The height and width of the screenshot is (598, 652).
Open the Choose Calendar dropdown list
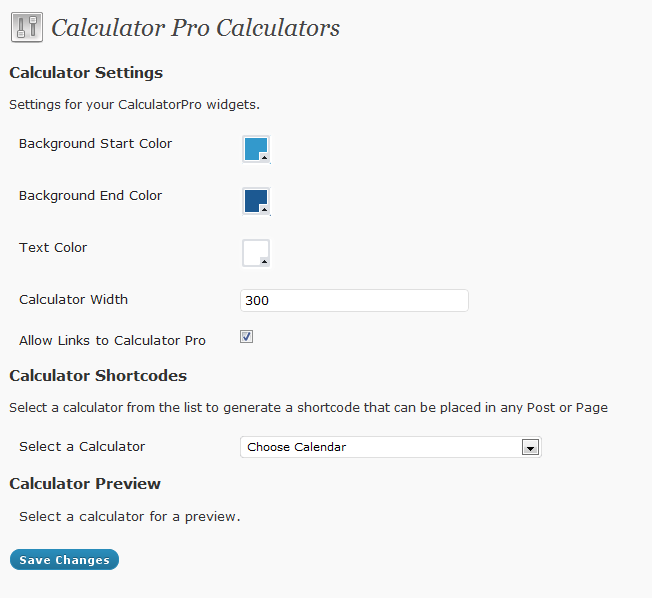click(391, 447)
